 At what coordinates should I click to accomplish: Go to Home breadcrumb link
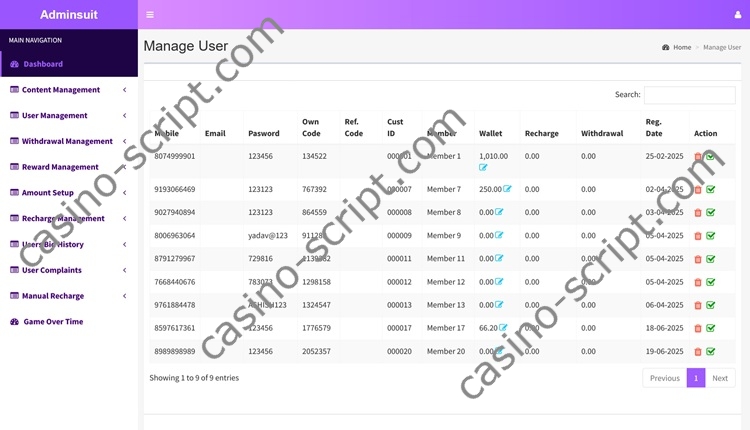click(x=681, y=47)
